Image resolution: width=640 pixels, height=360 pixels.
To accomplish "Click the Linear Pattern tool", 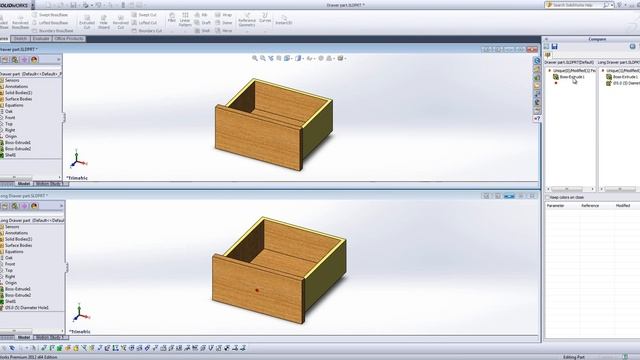I will (185, 20).
